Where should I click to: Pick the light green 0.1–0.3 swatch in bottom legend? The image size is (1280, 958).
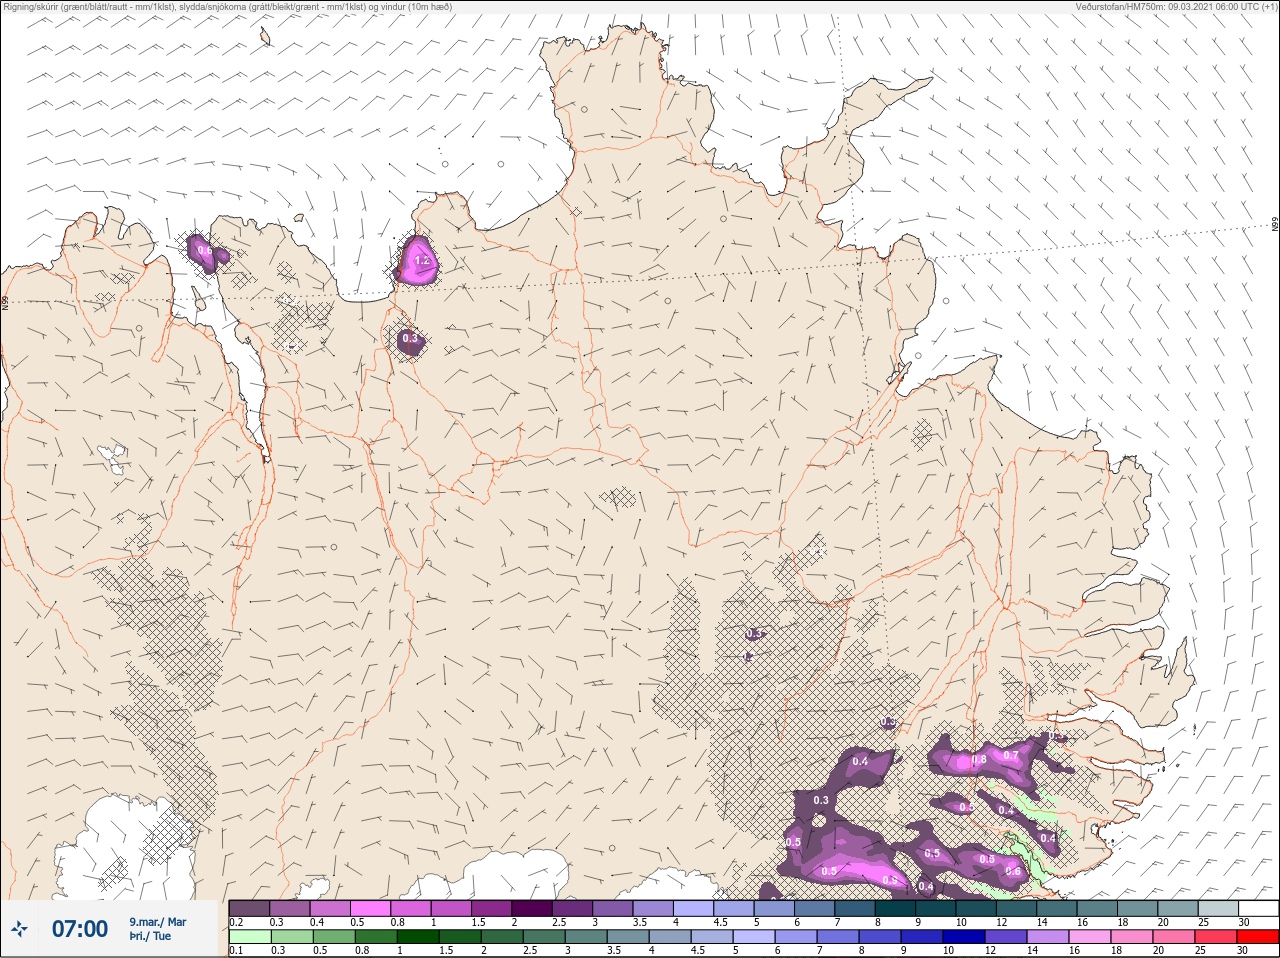click(249, 937)
